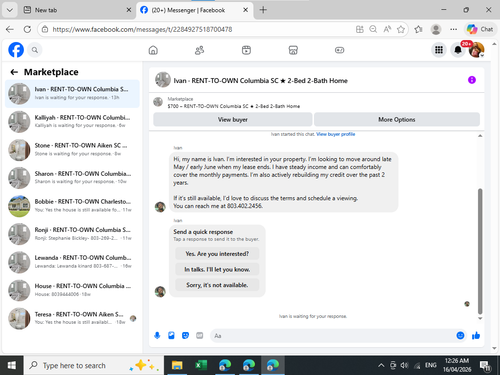Choose a sticker from the sticker icon

(185, 335)
